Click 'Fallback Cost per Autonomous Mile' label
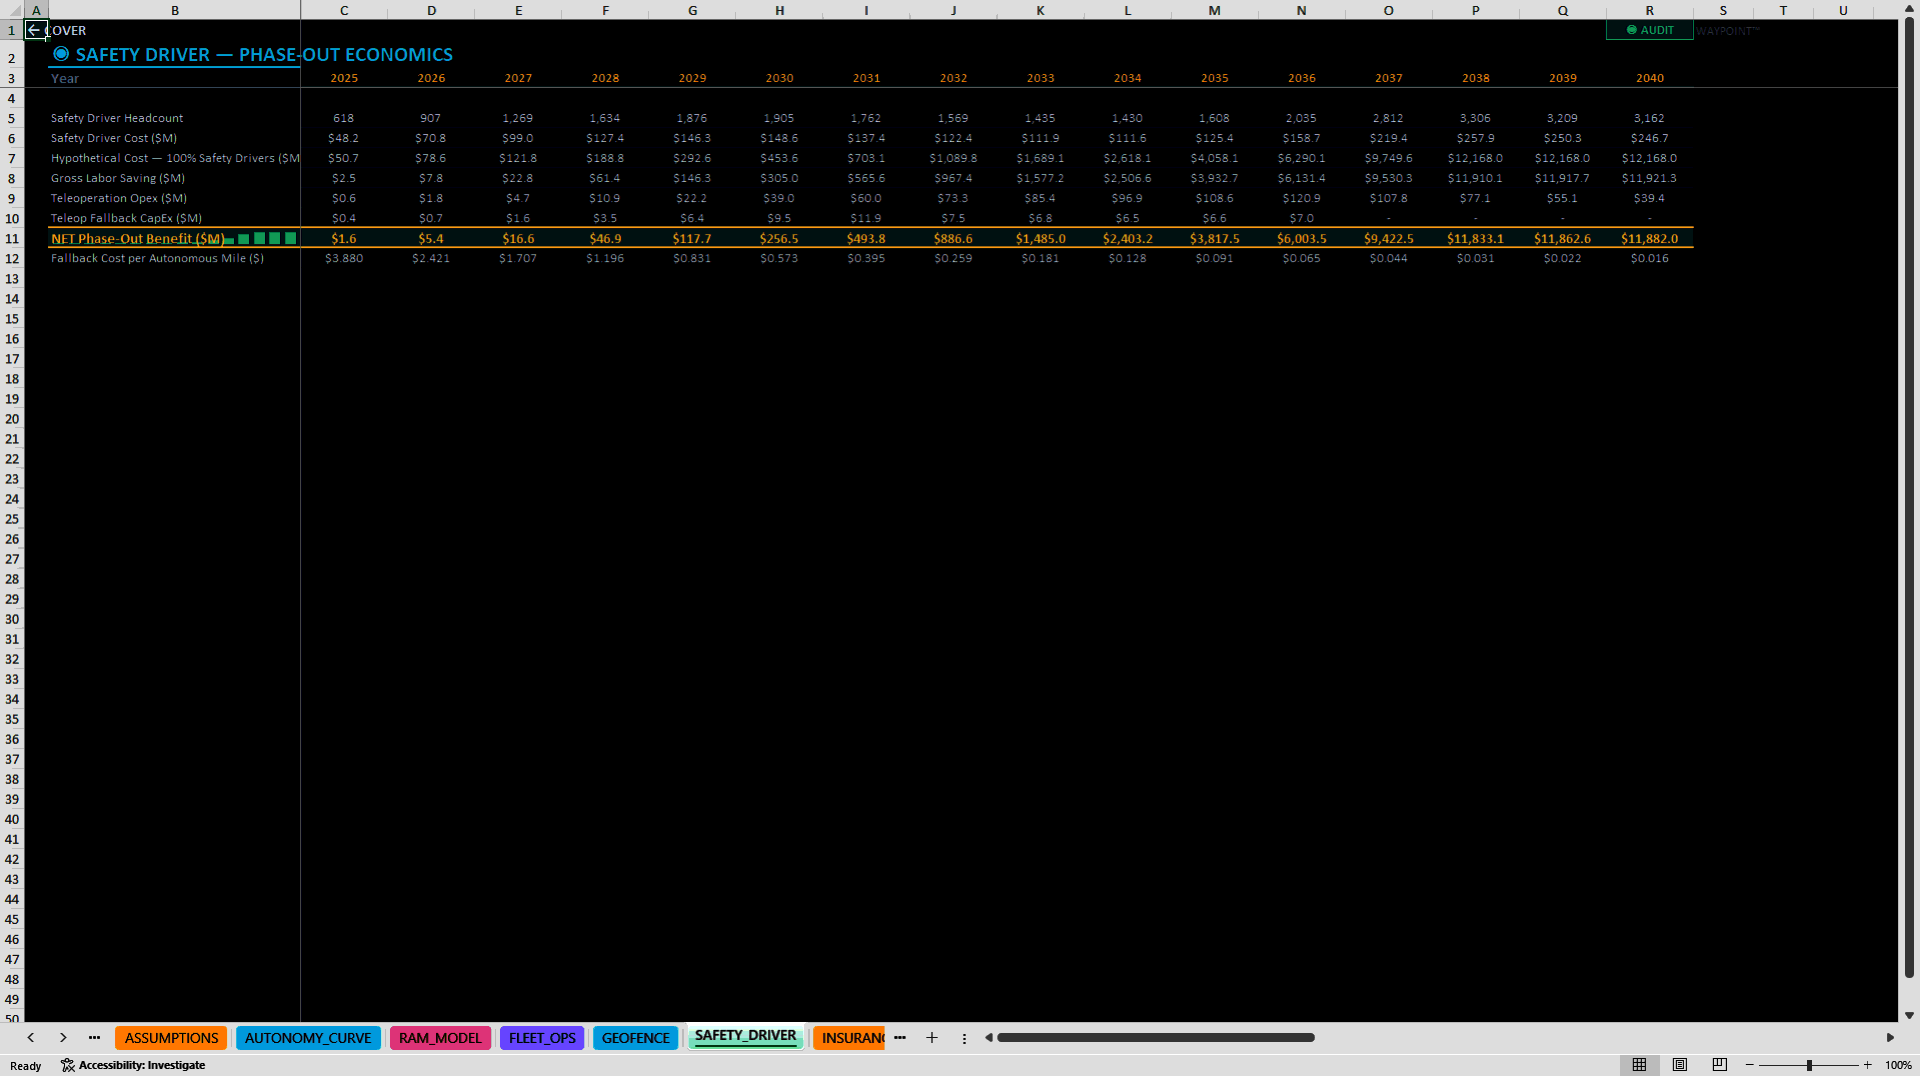 [x=157, y=258]
